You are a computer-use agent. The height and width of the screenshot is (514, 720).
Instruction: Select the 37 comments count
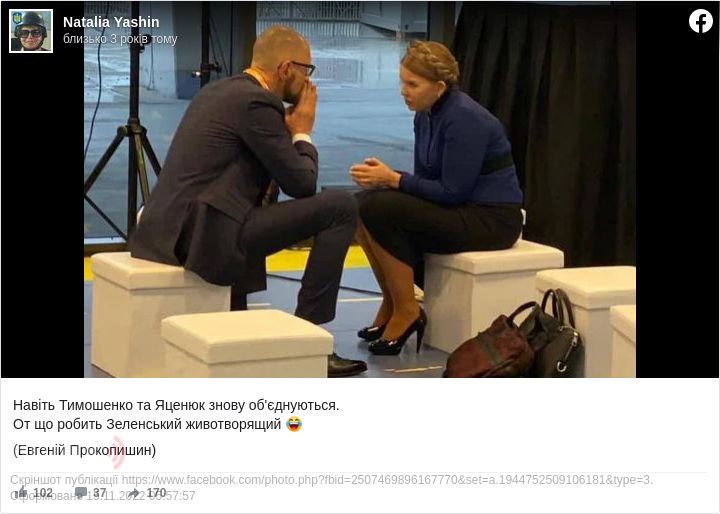click(100, 492)
